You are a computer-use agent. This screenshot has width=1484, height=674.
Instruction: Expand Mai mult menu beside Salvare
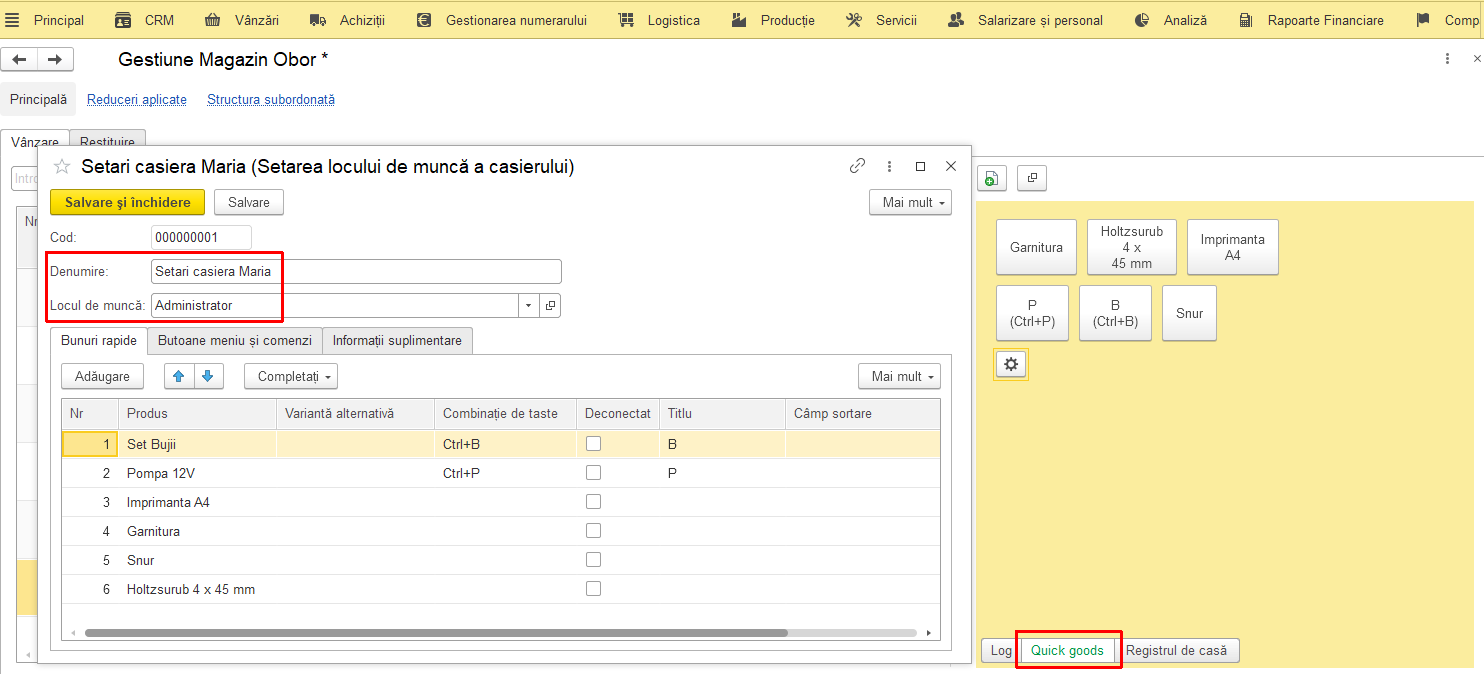click(910, 202)
